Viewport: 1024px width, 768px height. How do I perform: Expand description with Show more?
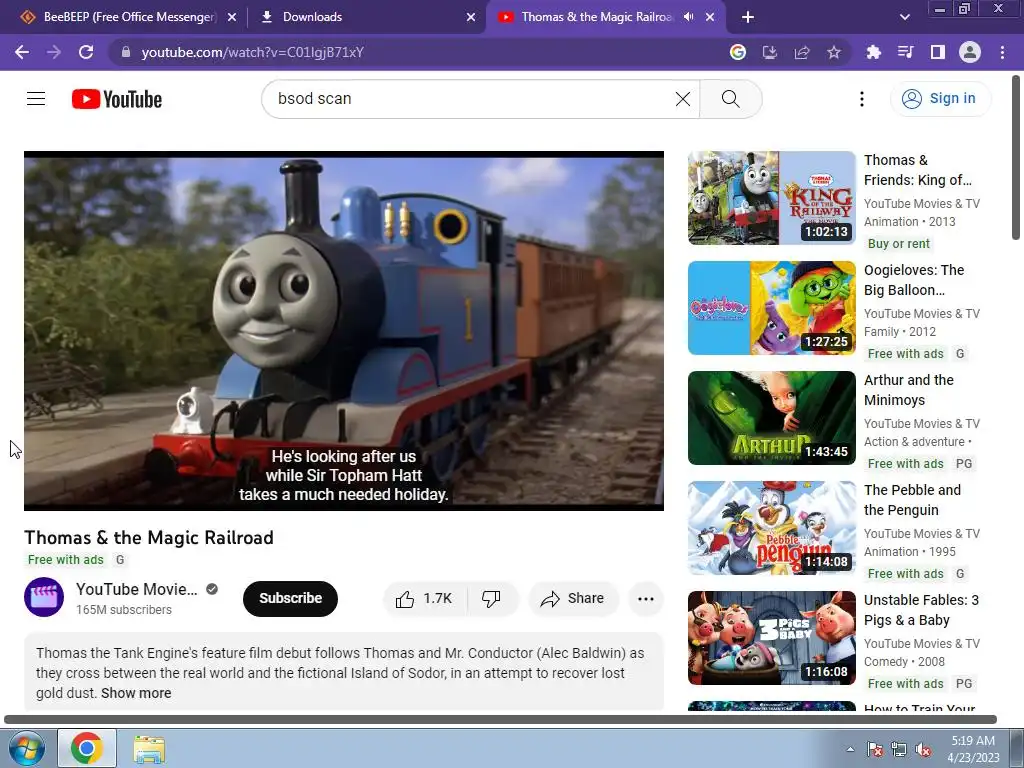[136, 693]
